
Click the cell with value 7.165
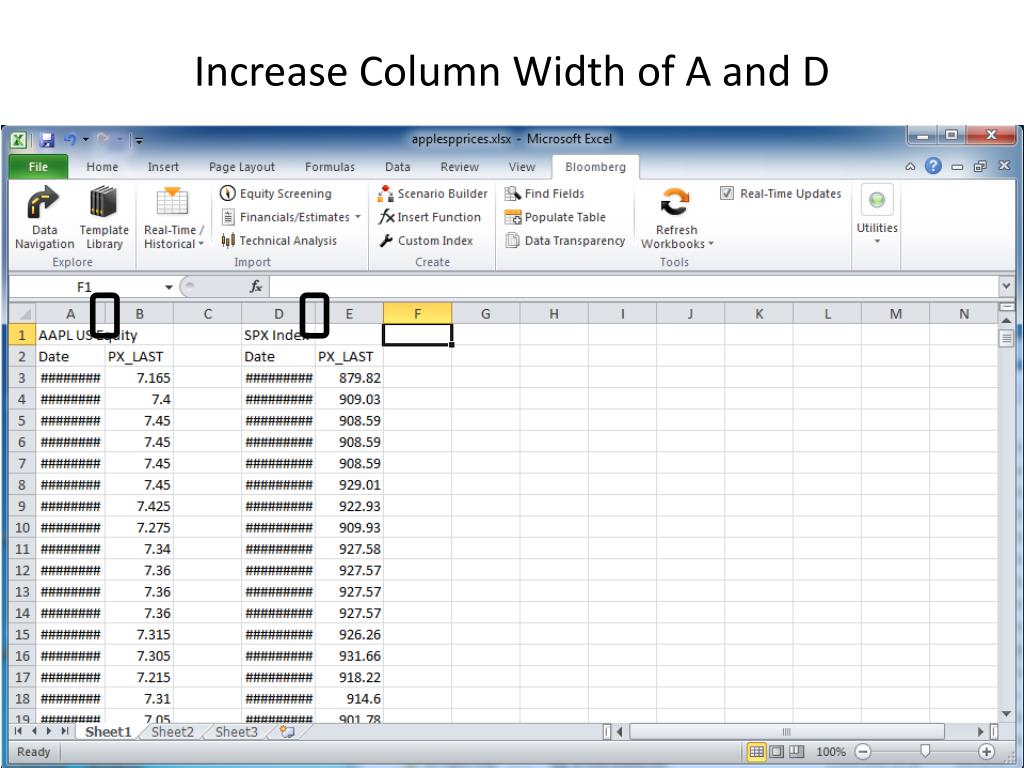[139, 378]
